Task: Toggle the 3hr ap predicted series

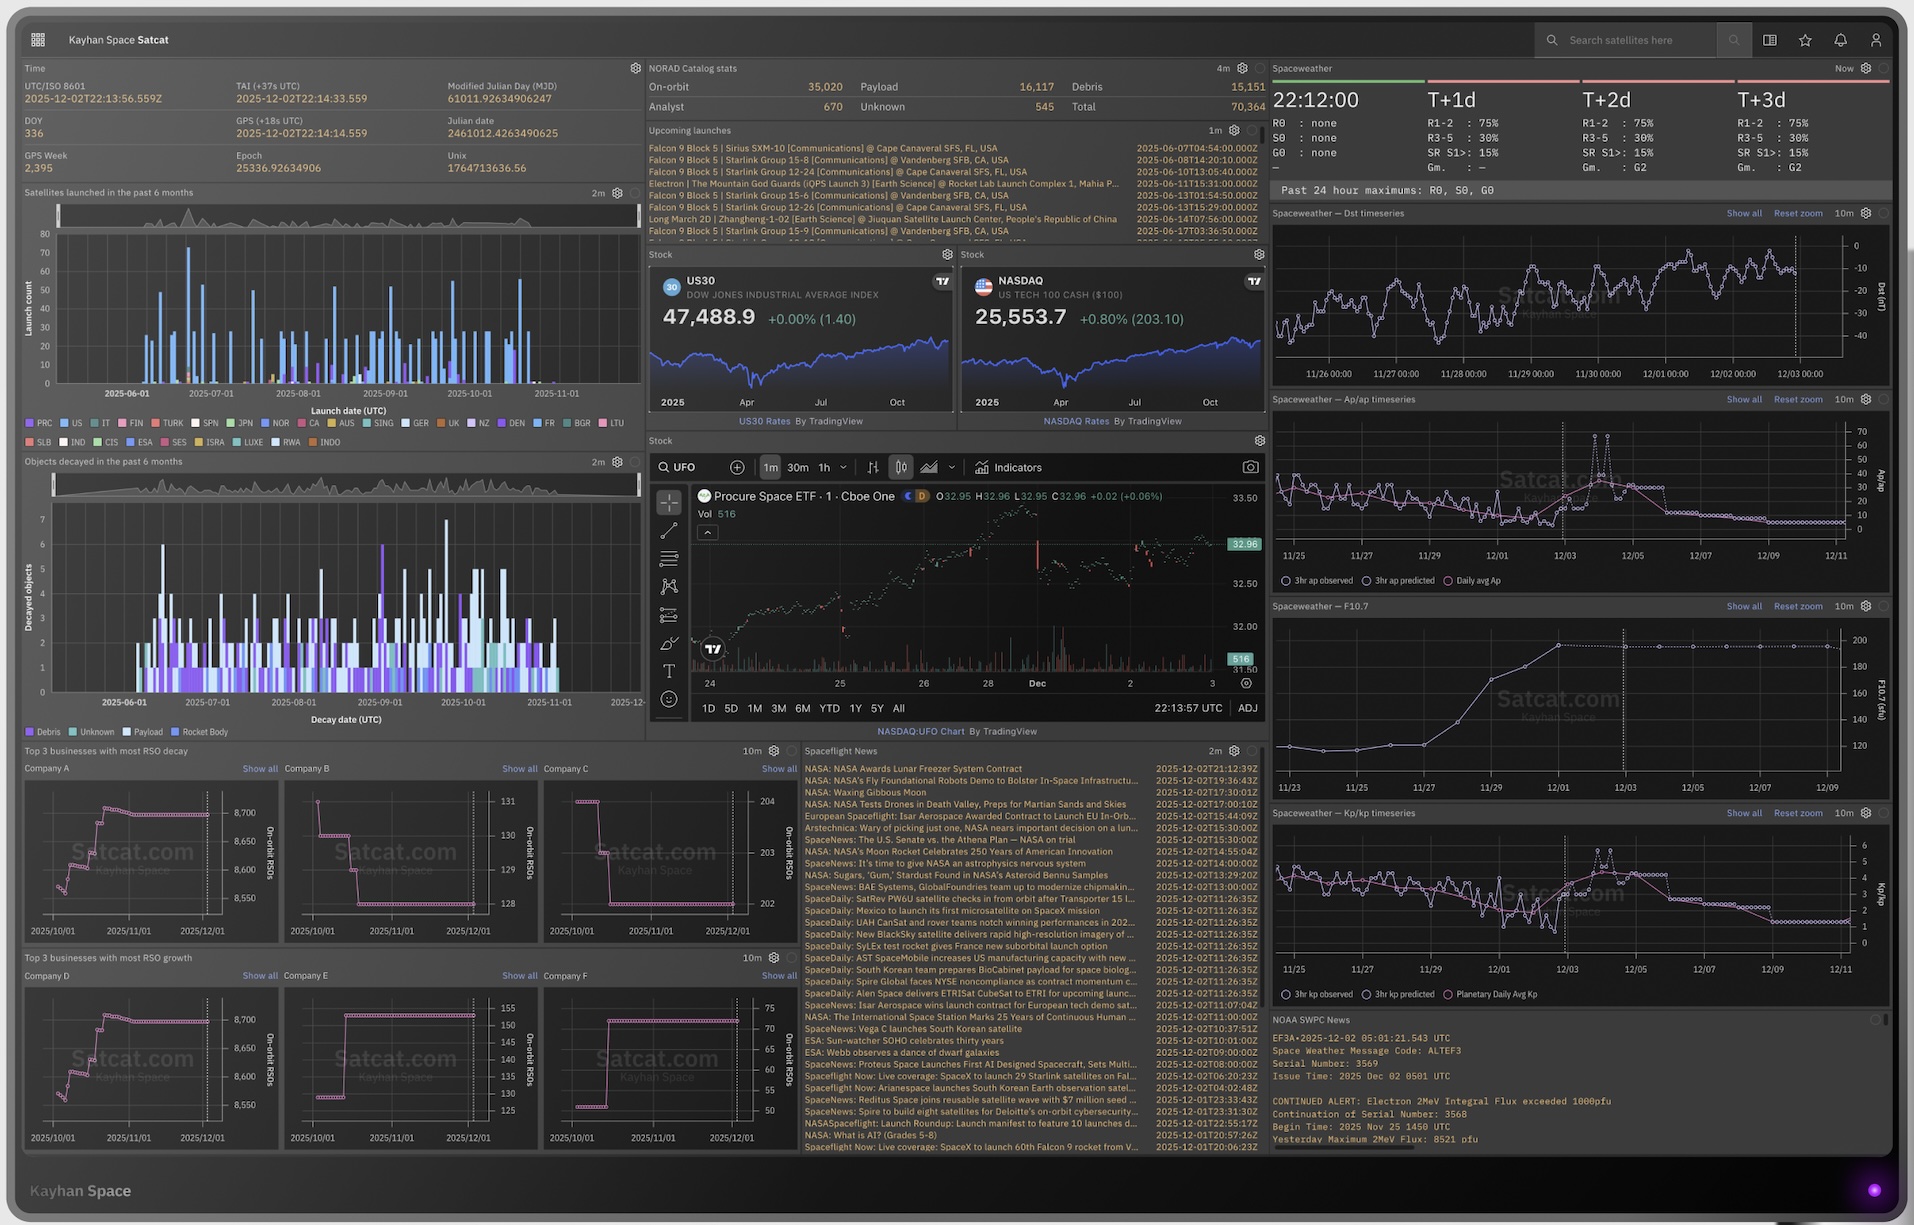Action: point(1366,580)
